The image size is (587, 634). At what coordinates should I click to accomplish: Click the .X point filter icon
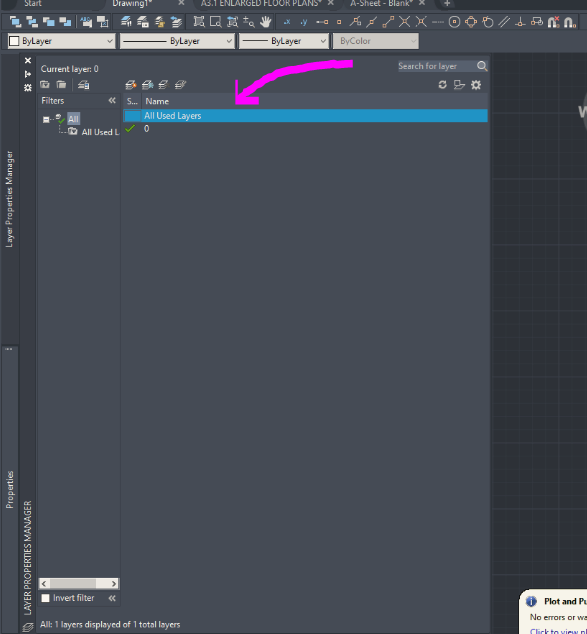pos(287,22)
